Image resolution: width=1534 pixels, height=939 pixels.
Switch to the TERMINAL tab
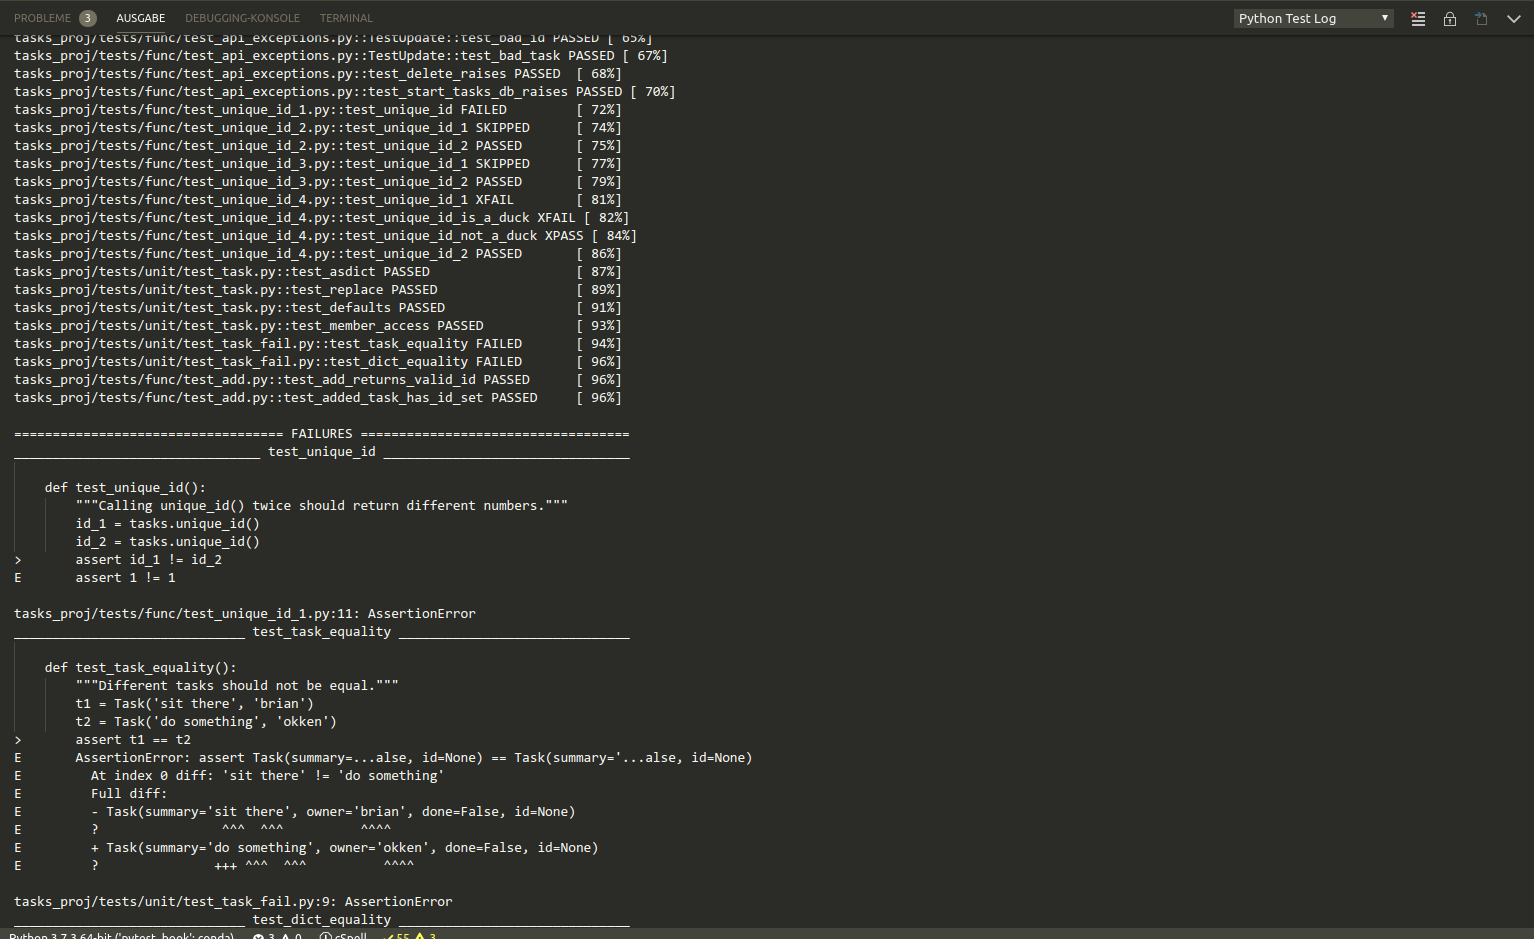(346, 18)
